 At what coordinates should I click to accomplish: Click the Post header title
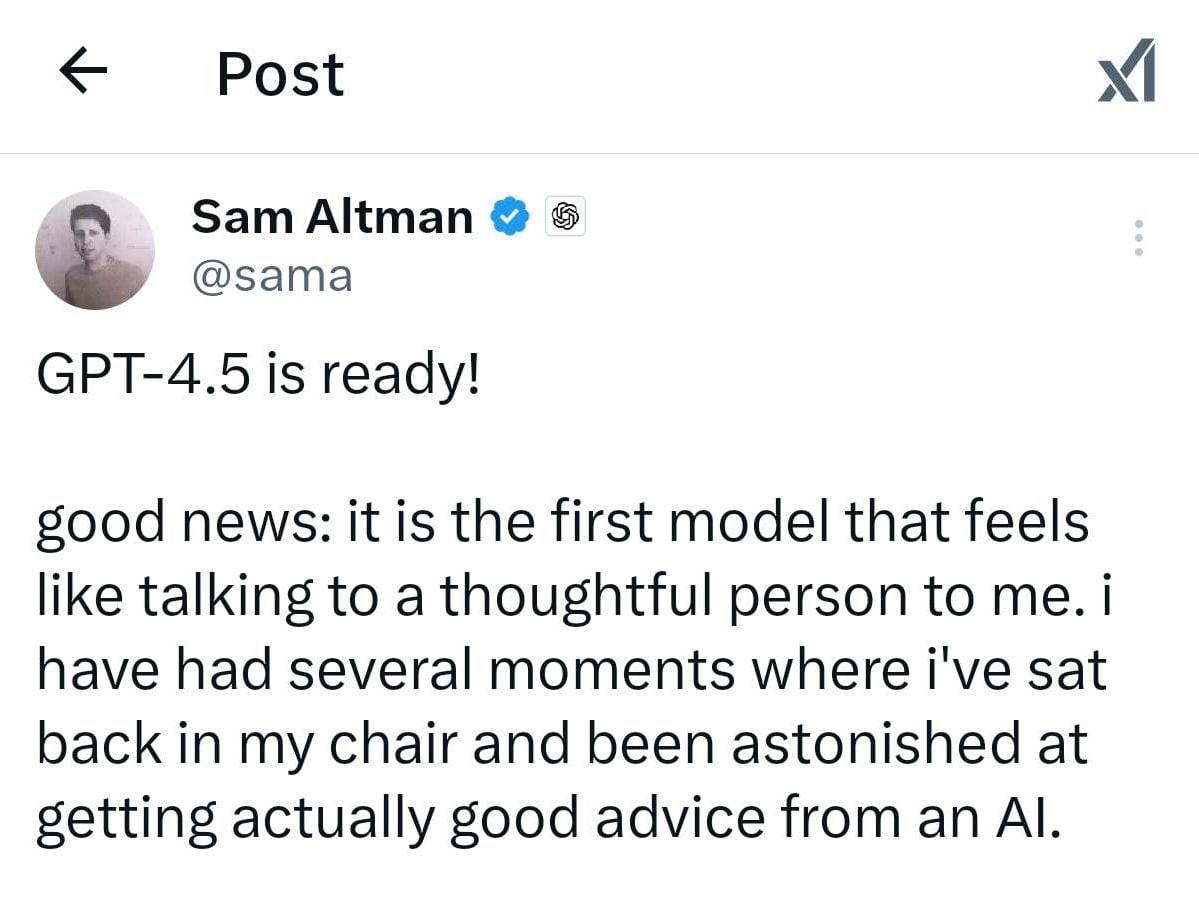(x=280, y=74)
